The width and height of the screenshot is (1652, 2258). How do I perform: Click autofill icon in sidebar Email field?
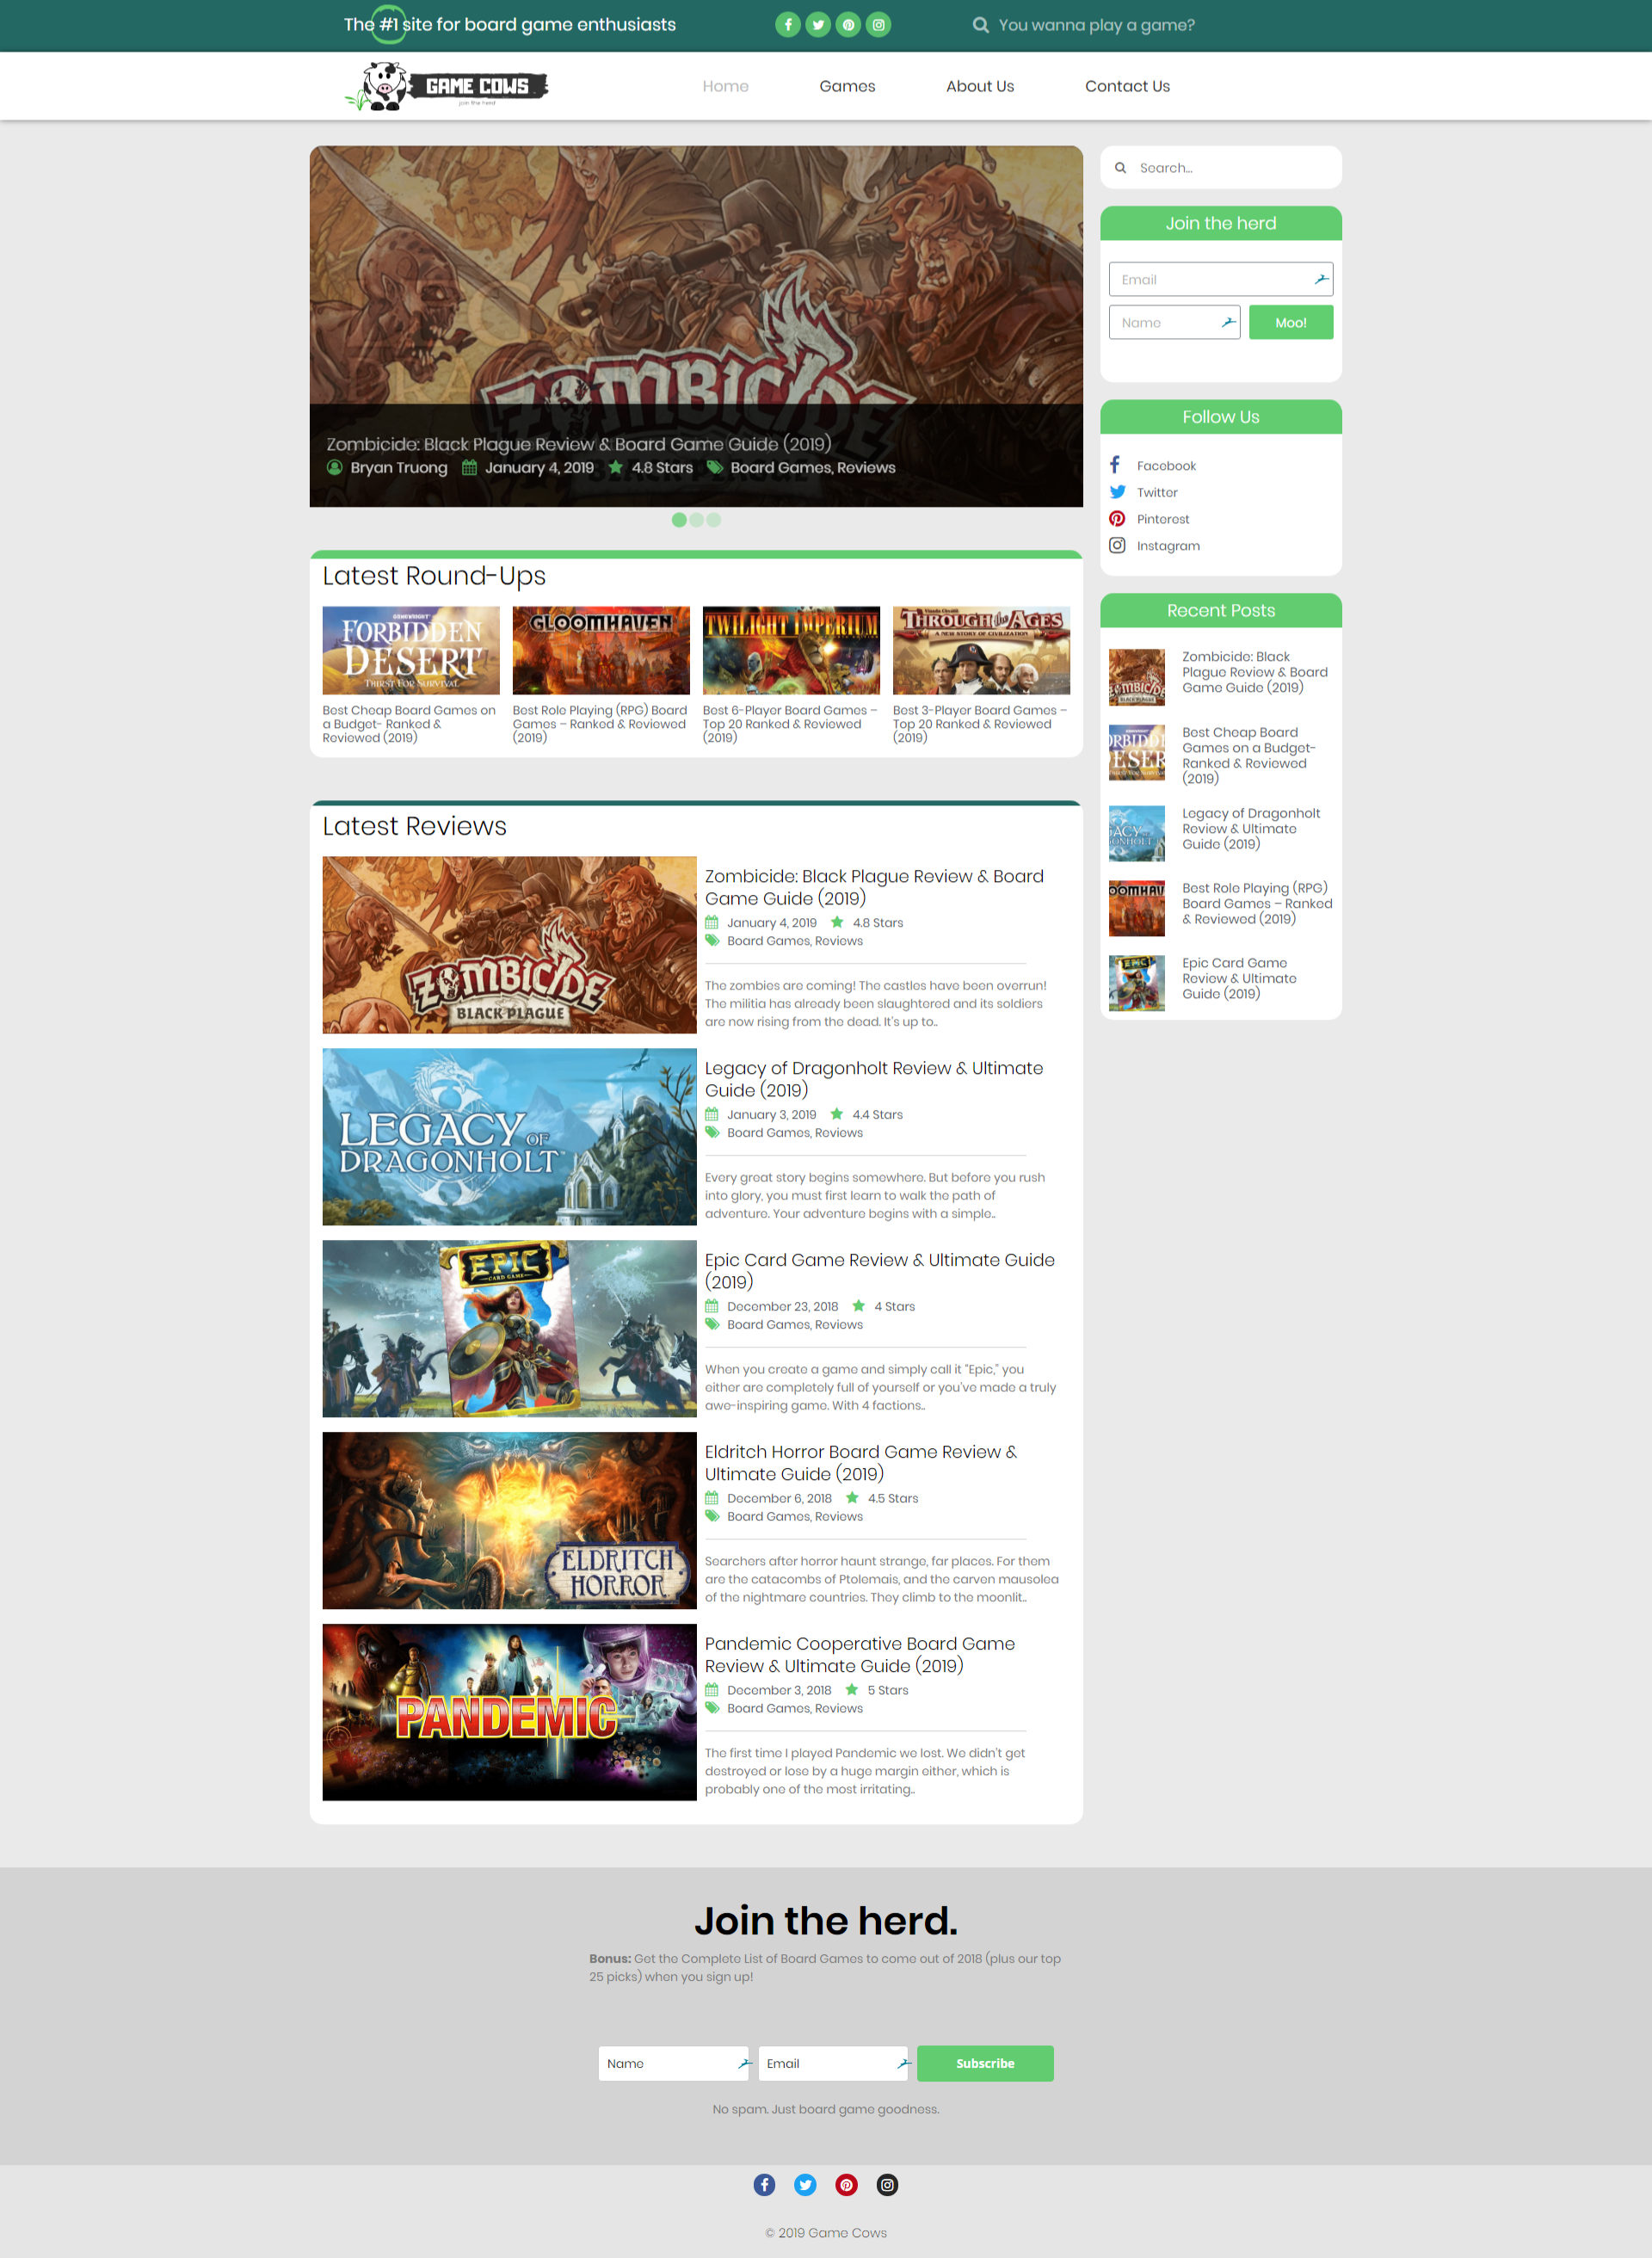click(x=1321, y=279)
